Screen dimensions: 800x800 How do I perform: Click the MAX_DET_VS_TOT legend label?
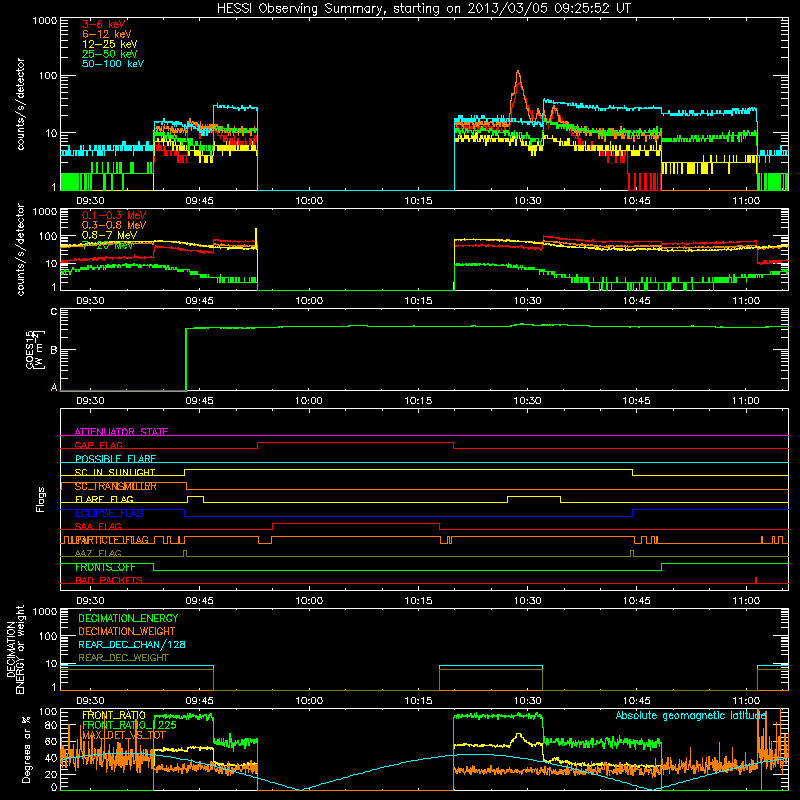tap(124, 735)
